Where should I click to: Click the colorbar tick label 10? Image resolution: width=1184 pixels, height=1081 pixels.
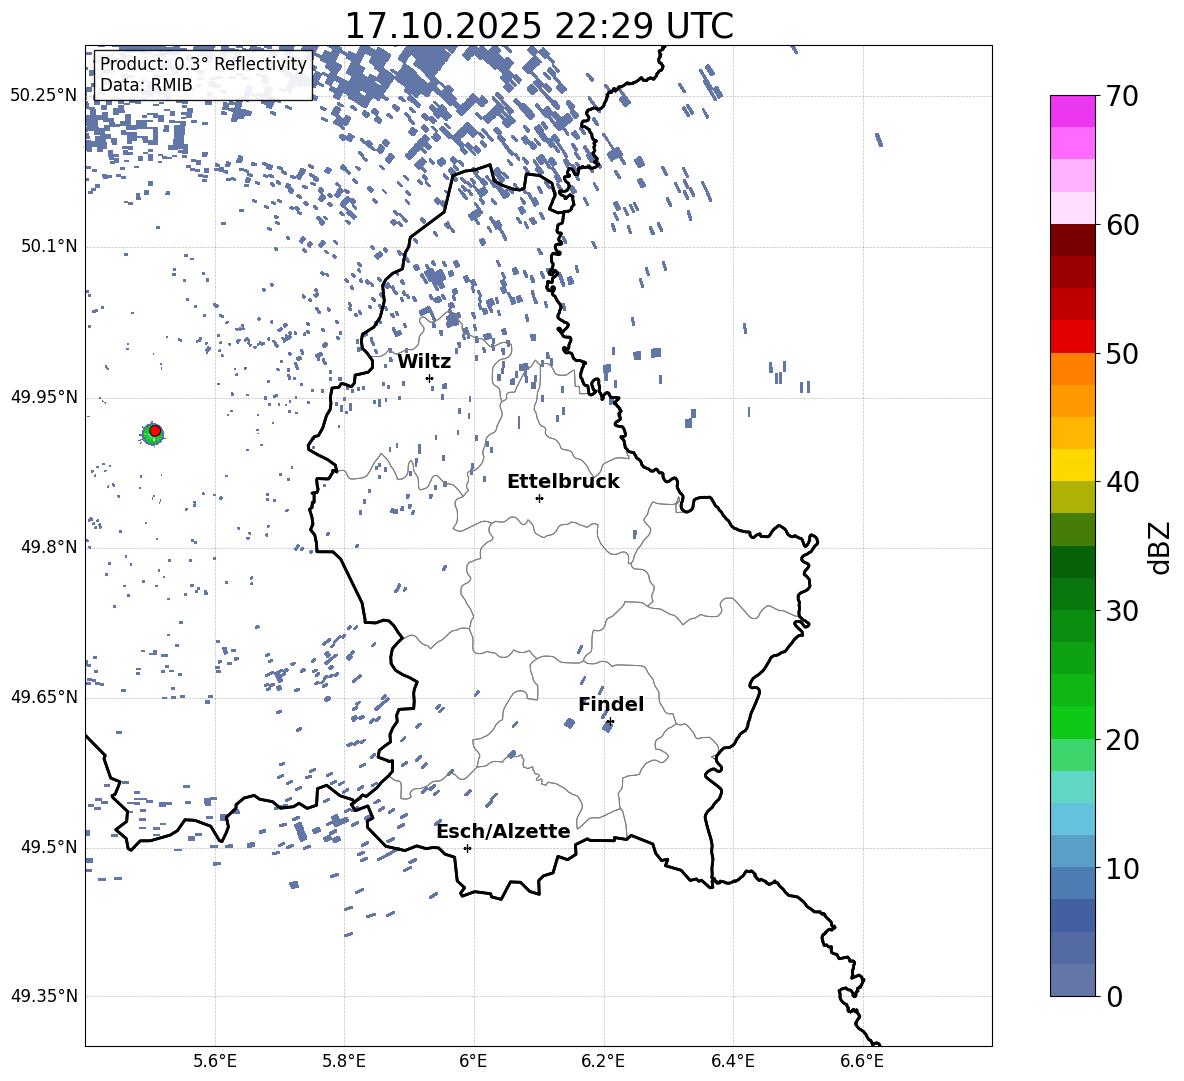1122,868
